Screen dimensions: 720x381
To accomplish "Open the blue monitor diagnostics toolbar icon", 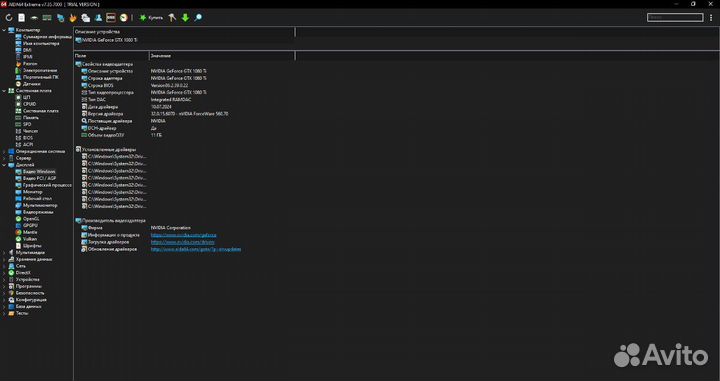I will (60, 17).
